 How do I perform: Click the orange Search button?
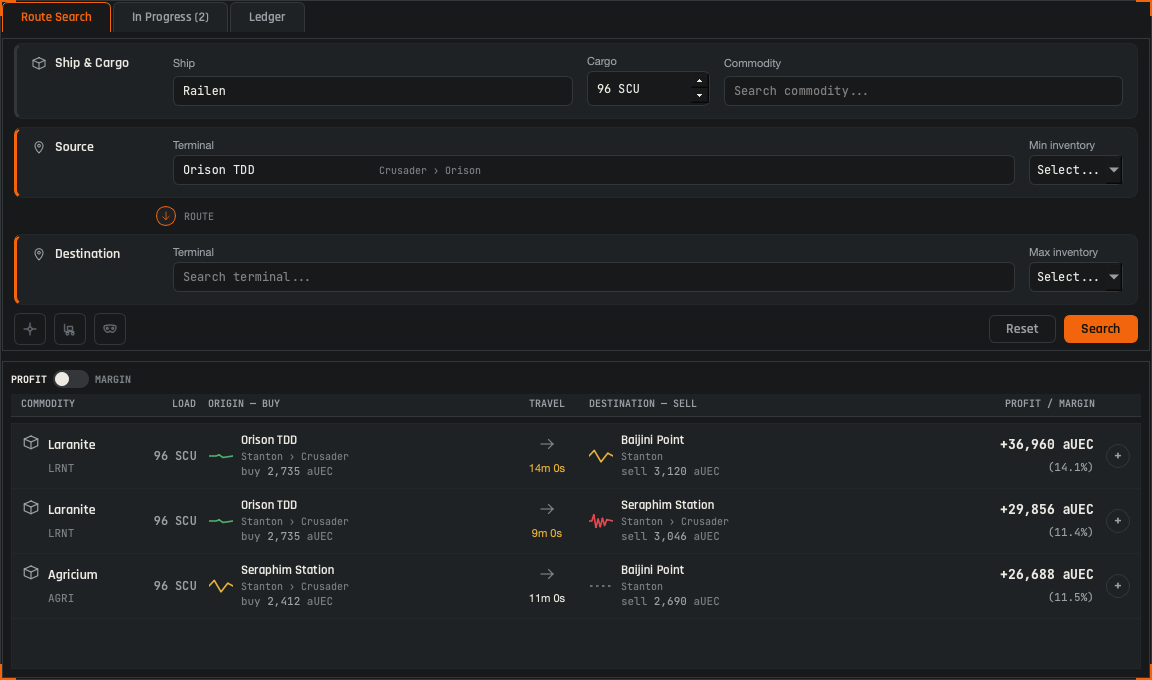1101,329
